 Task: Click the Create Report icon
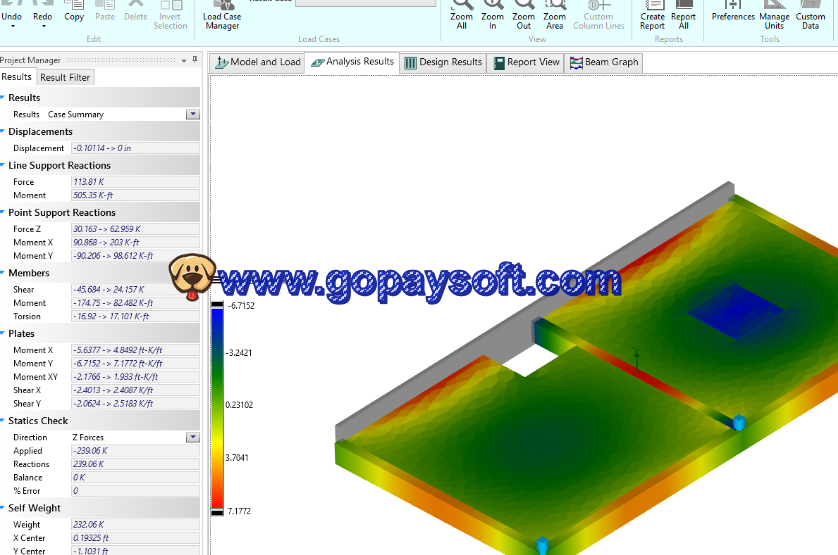coord(652,15)
